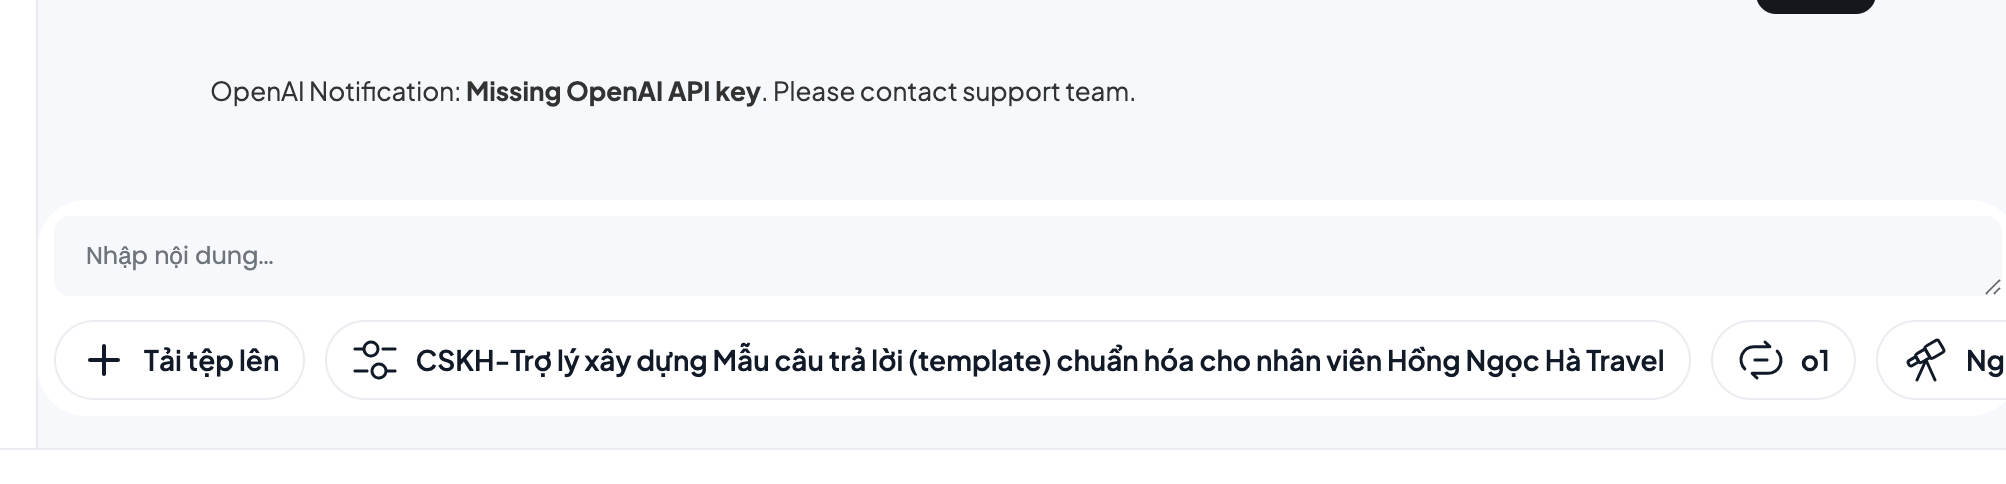Click the loop arrows icon next to o1
Screen dimensions: 2006x484
(x=1760, y=360)
